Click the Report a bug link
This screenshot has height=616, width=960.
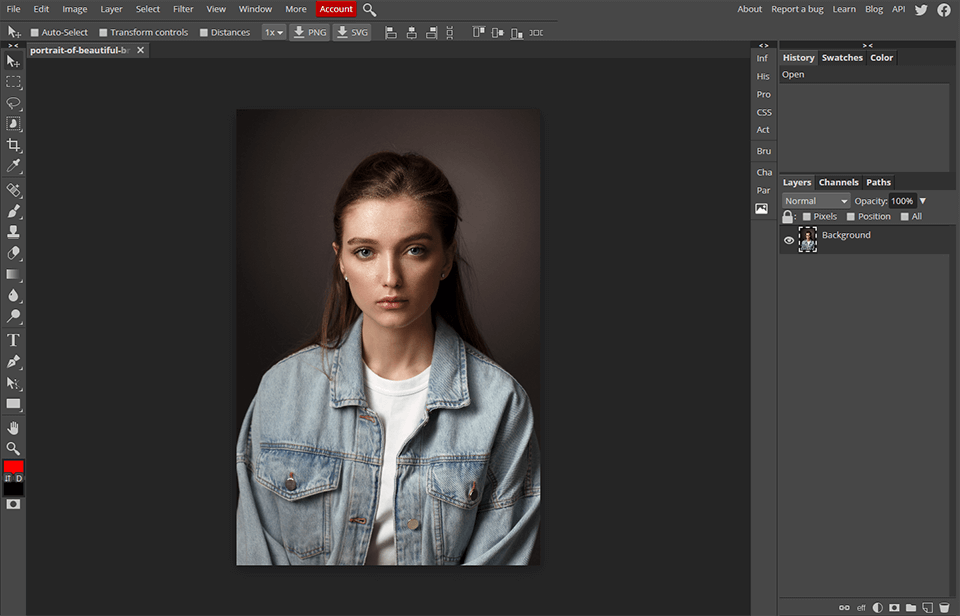[x=797, y=9]
